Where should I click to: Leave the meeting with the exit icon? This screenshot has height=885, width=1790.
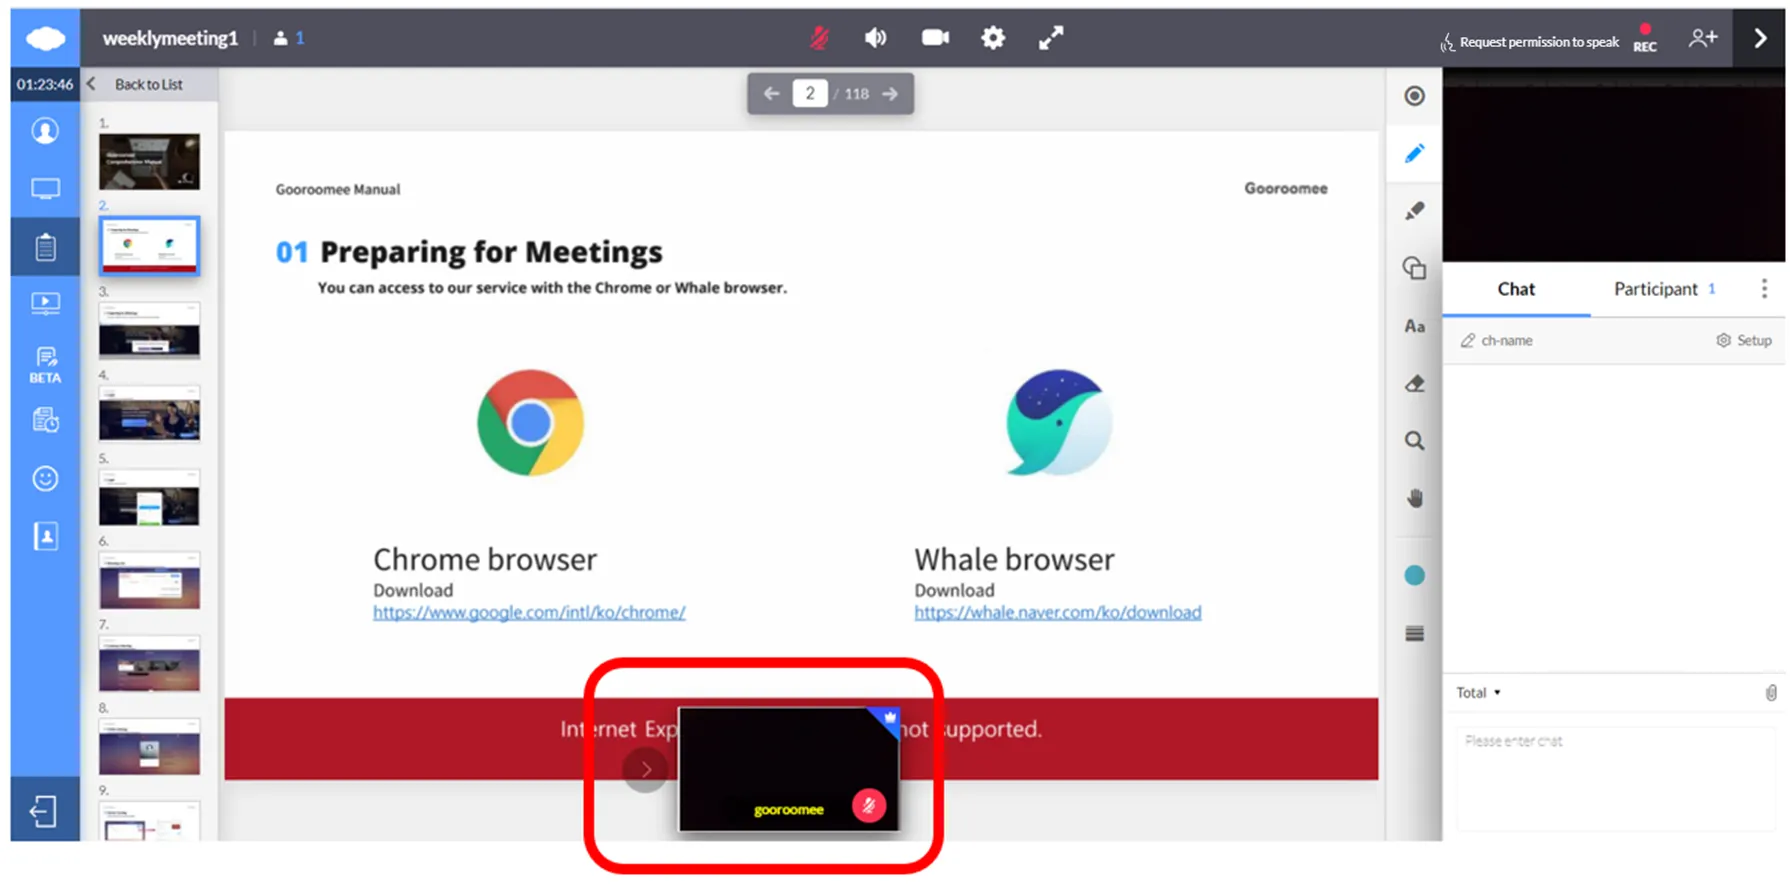43,811
